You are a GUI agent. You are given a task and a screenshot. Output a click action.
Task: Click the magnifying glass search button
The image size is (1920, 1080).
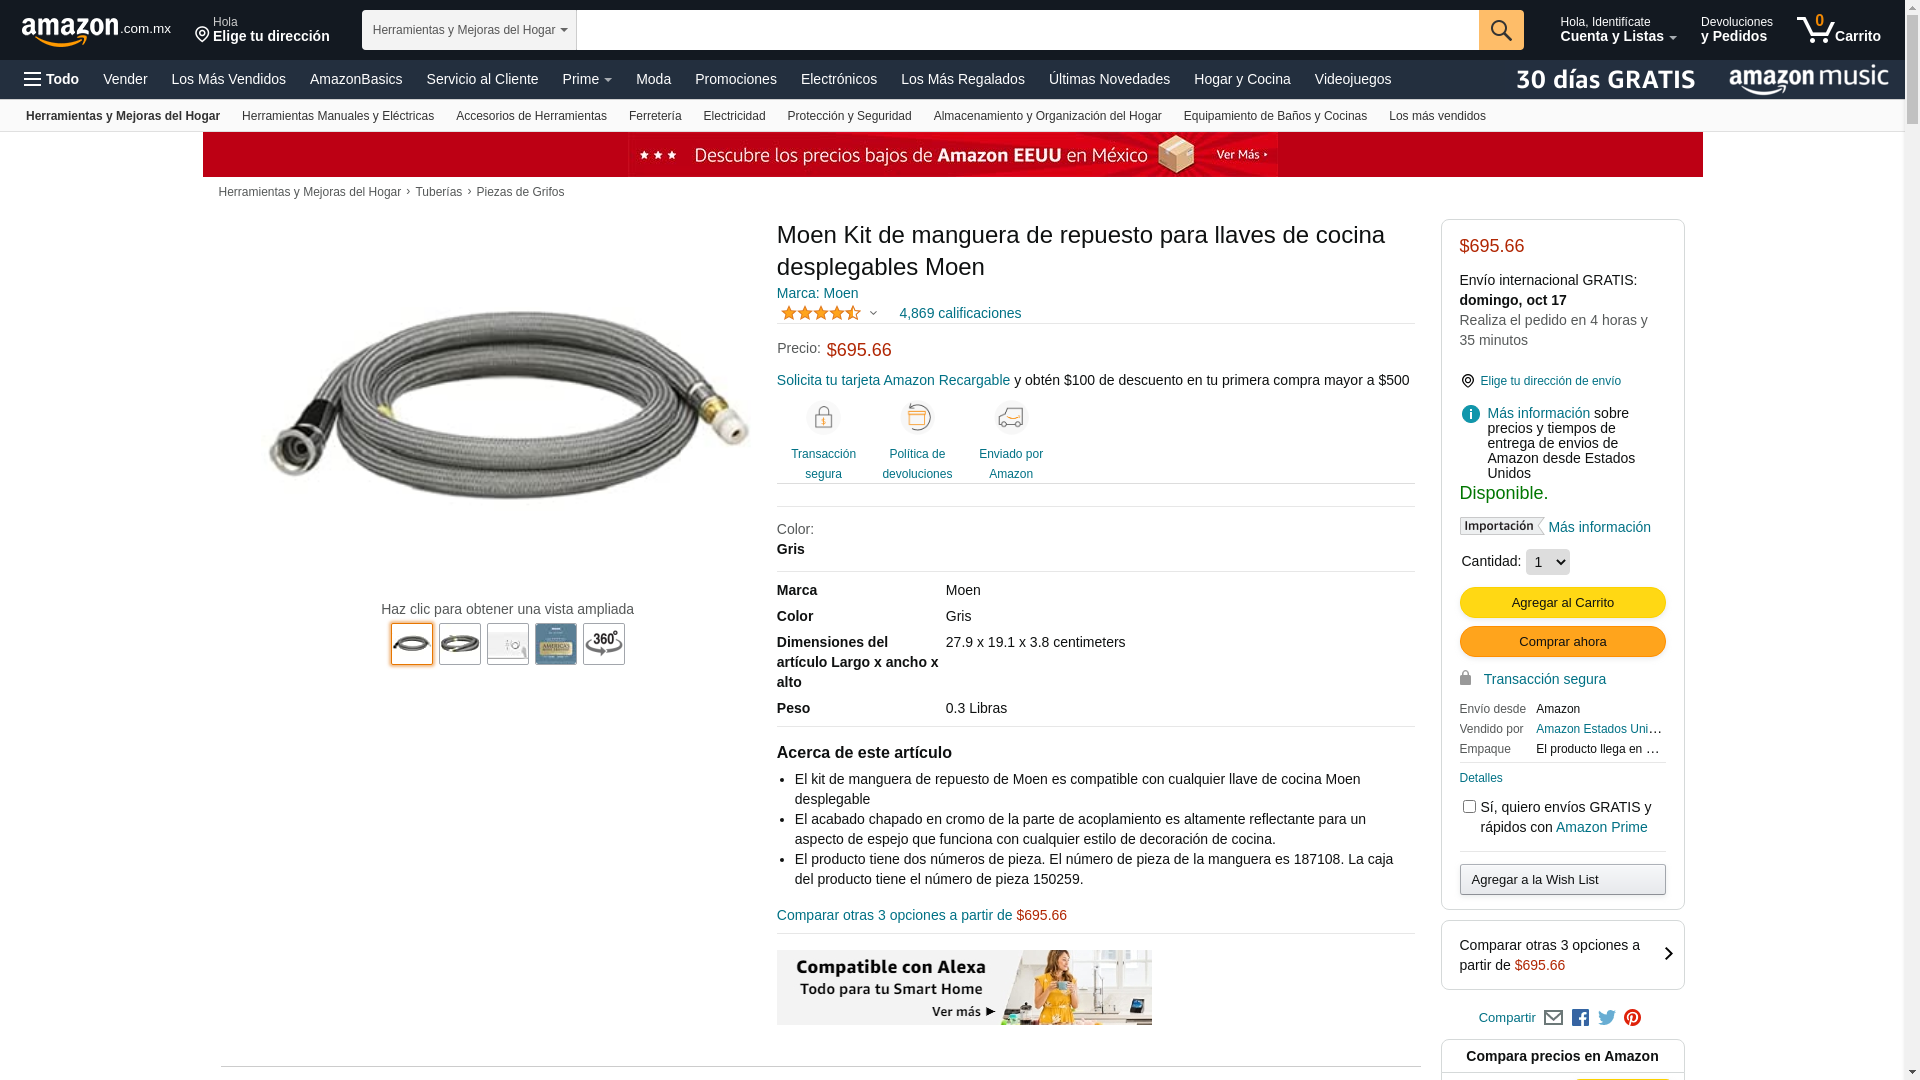tap(1500, 30)
